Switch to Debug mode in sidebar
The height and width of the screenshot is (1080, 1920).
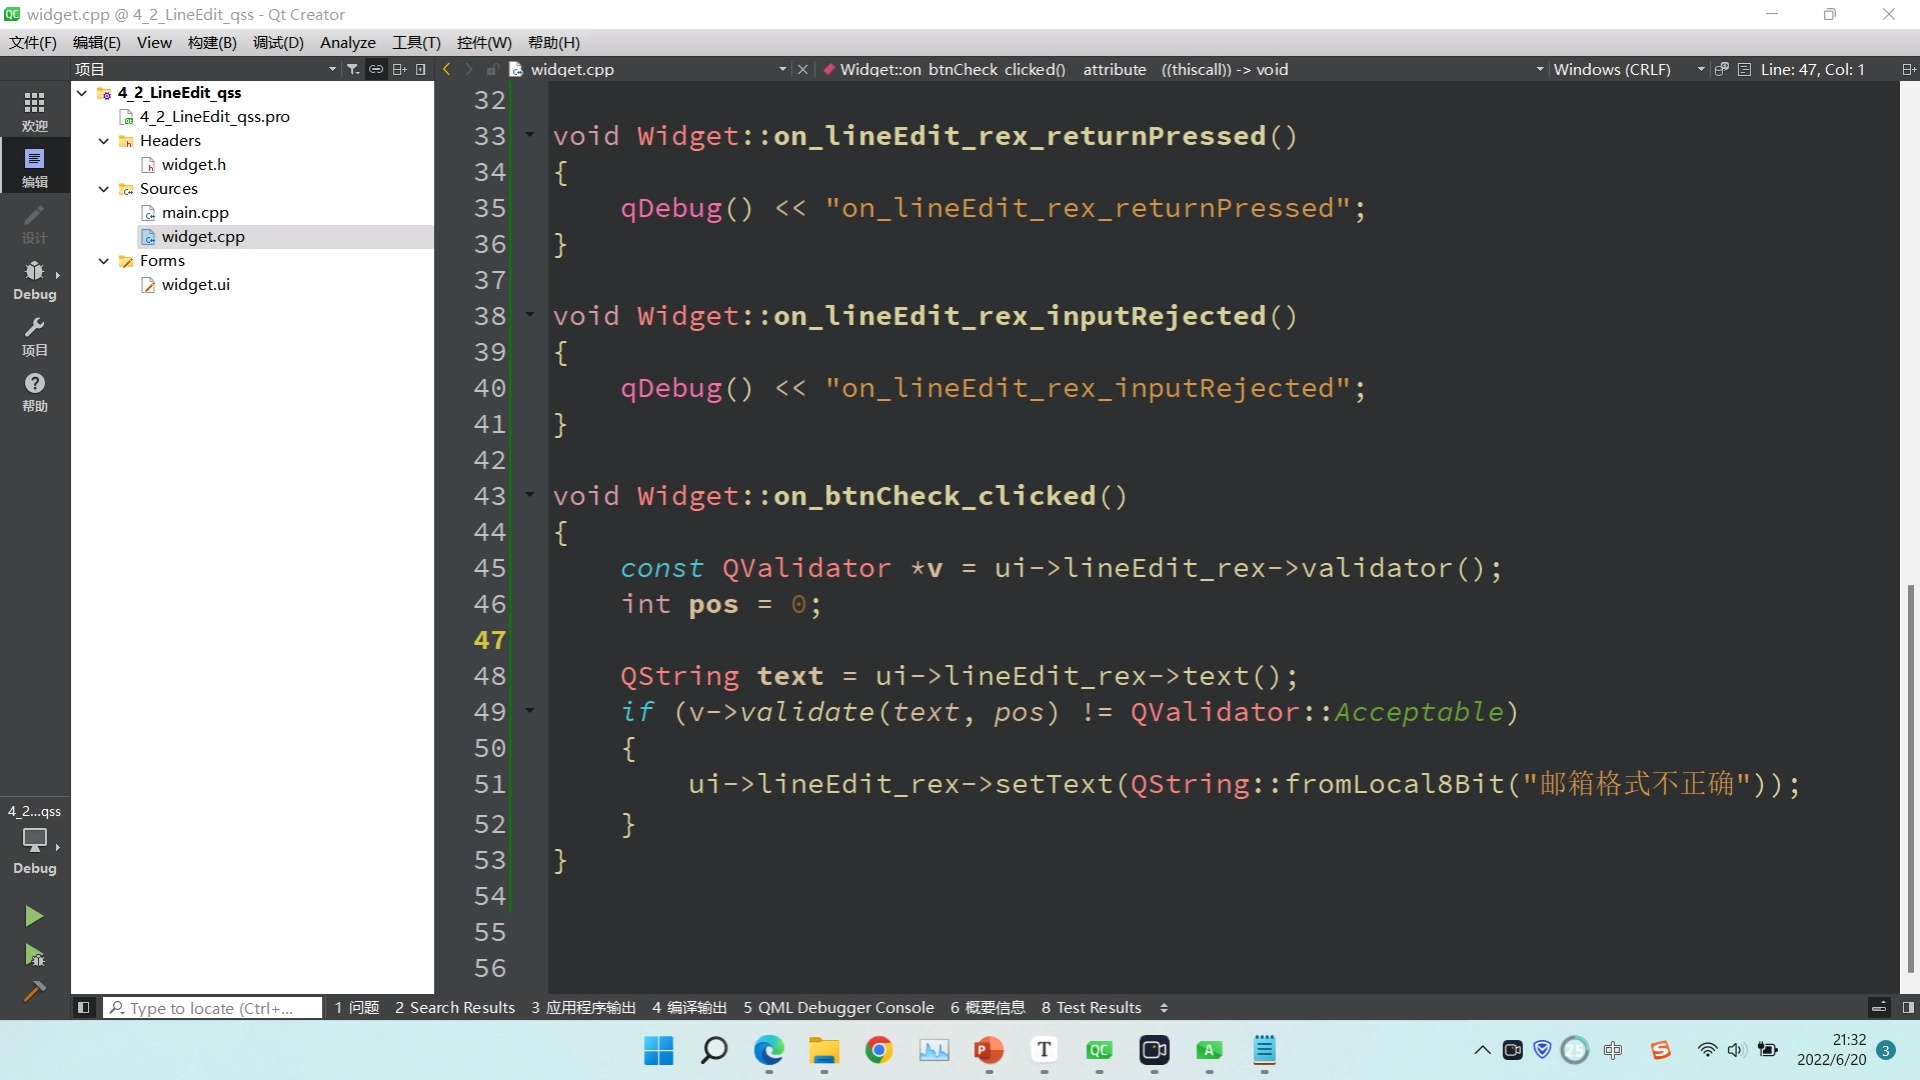coord(34,279)
